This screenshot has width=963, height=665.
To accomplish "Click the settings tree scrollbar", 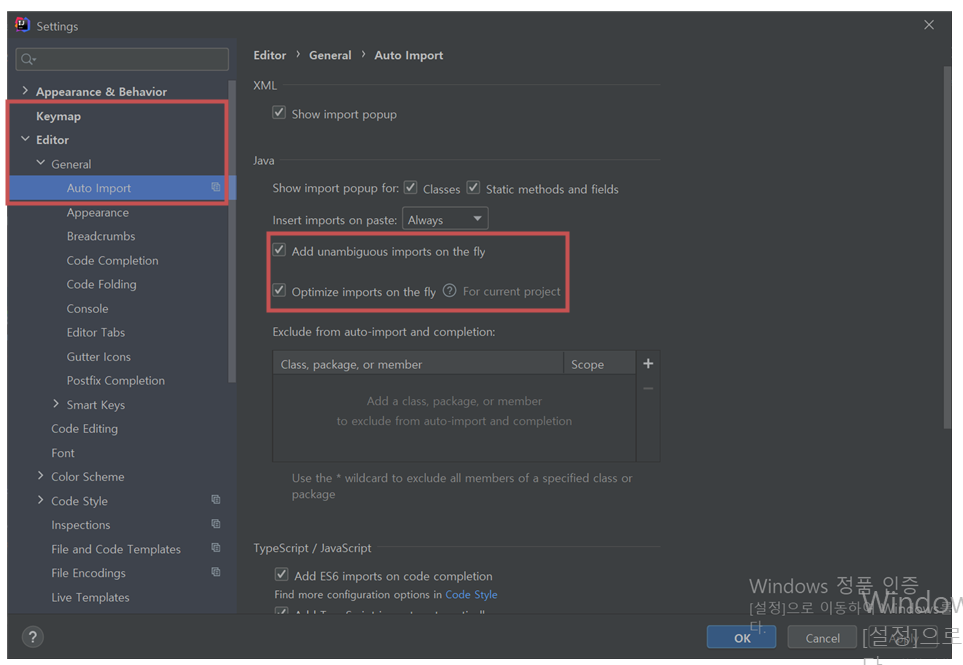I will 232,231.
